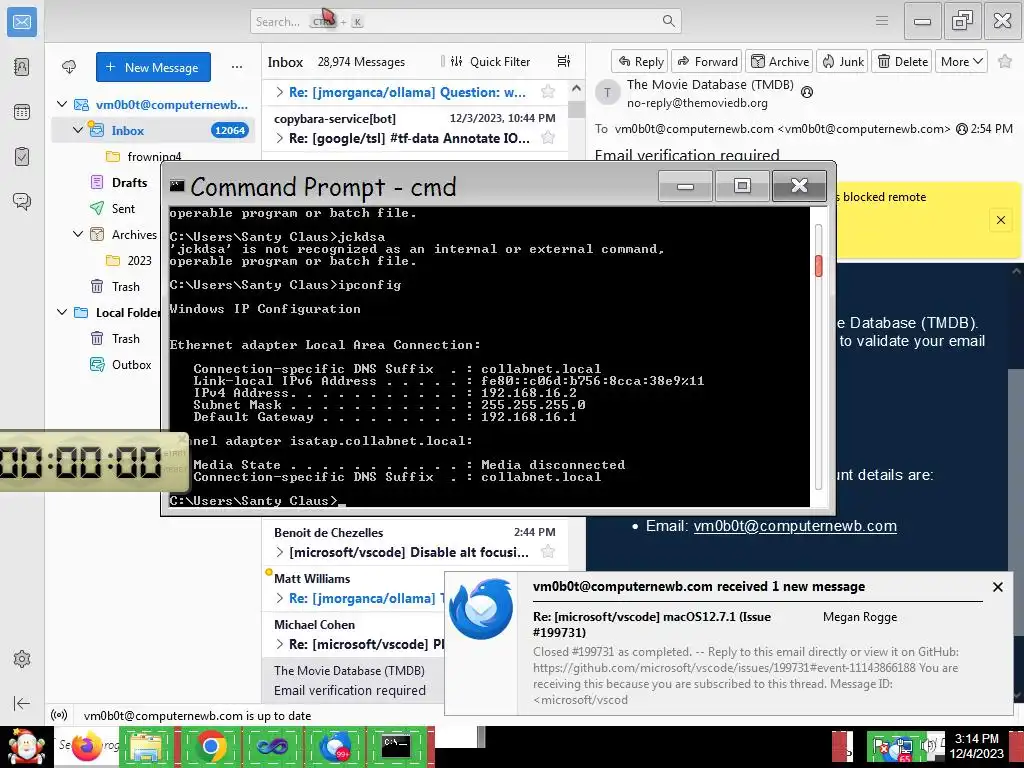Star the jmorganca/ollama Question message
This screenshot has height=768, width=1024.
point(548,92)
